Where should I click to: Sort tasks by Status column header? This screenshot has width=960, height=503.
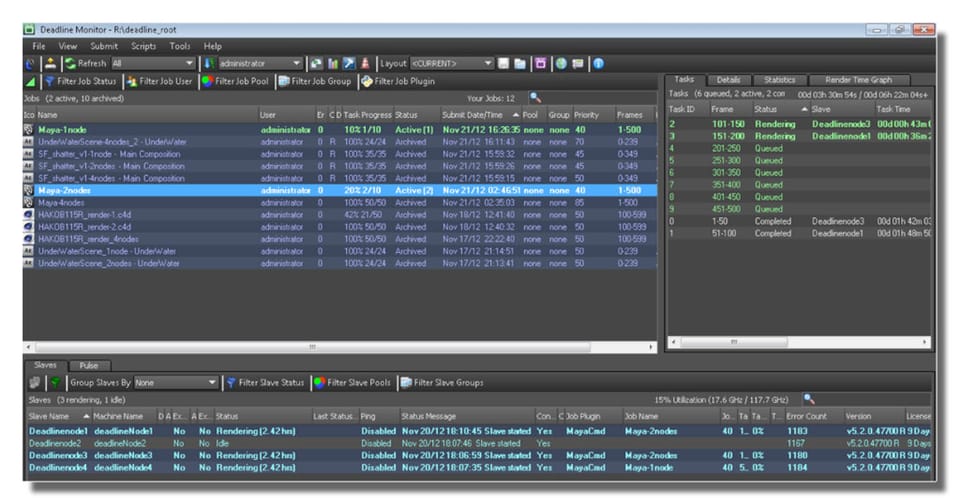click(x=780, y=110)
